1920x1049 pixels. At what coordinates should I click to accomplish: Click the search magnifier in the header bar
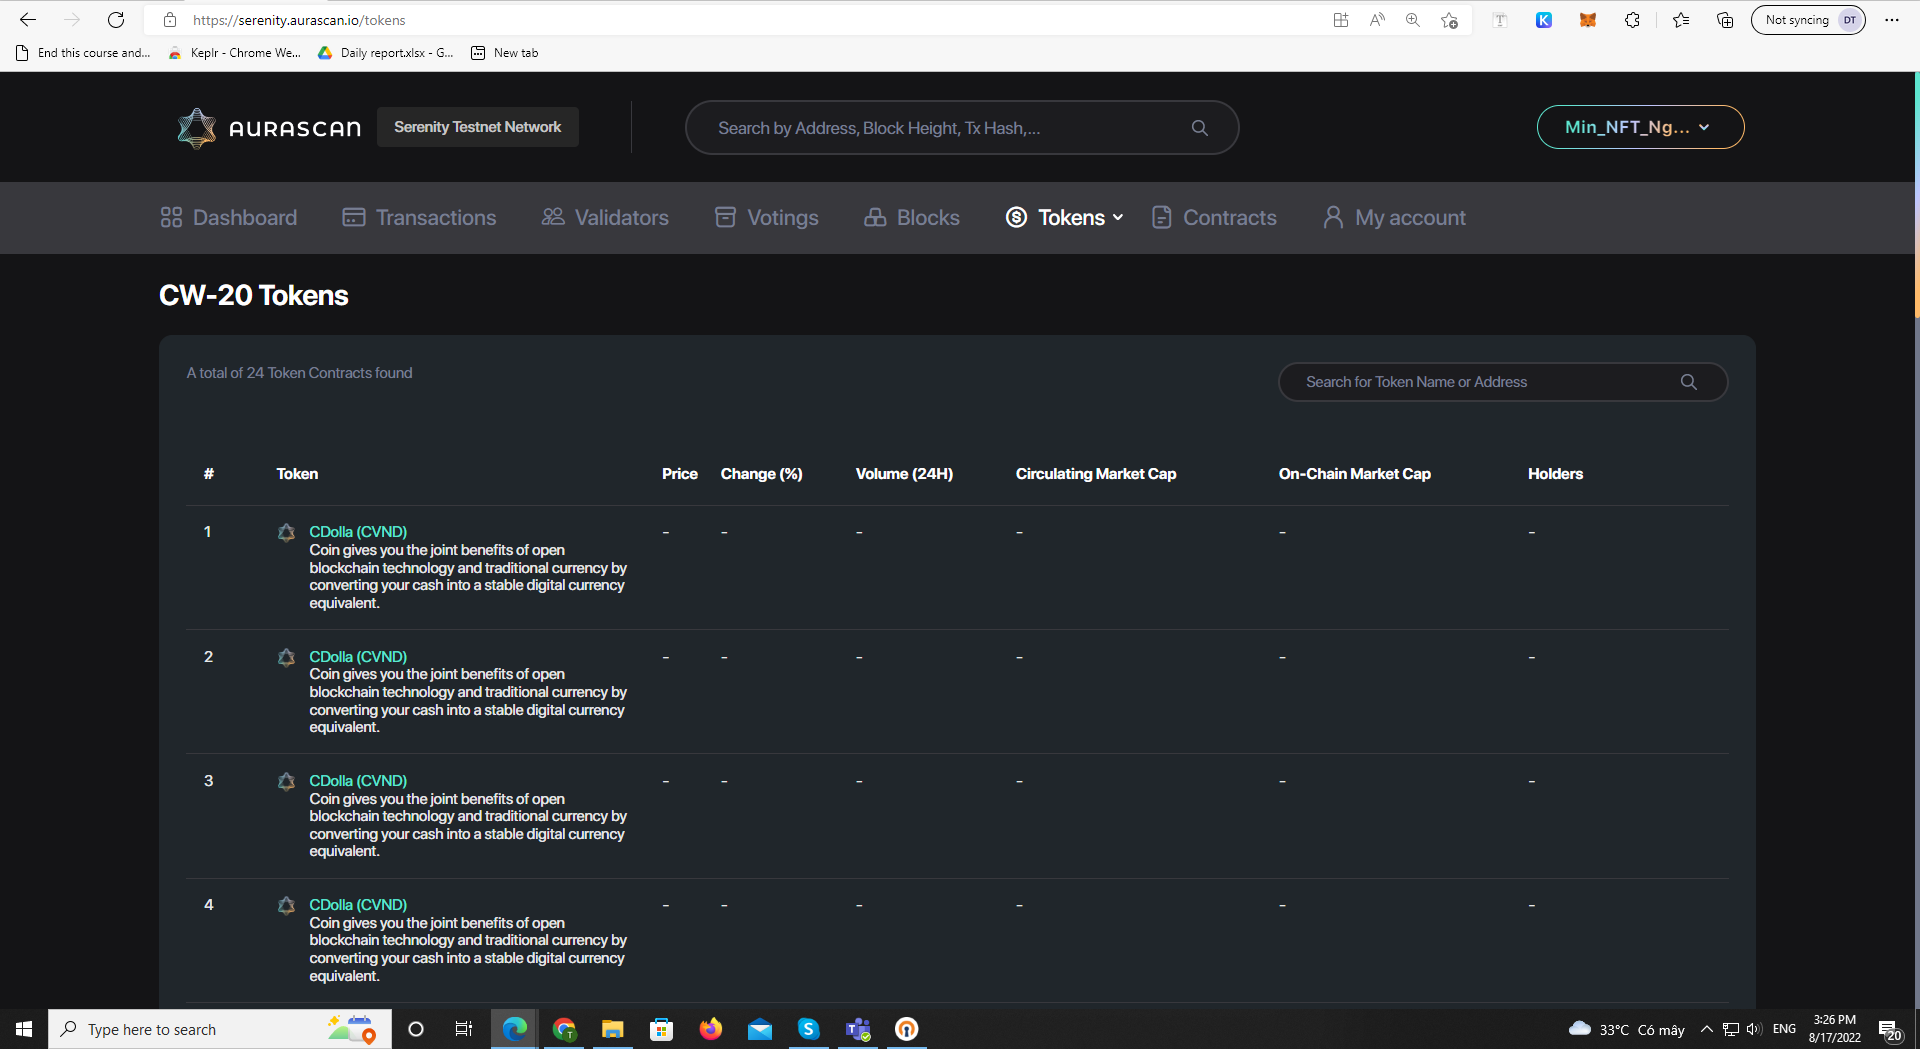pos(1200,128)
